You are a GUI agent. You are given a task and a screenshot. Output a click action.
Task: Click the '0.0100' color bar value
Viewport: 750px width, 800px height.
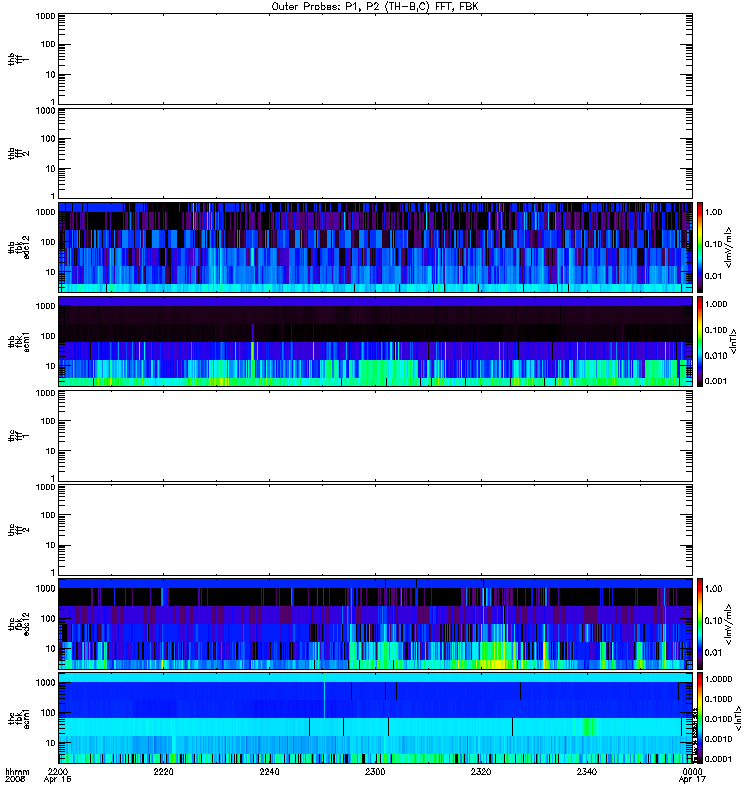coord(718,719)
